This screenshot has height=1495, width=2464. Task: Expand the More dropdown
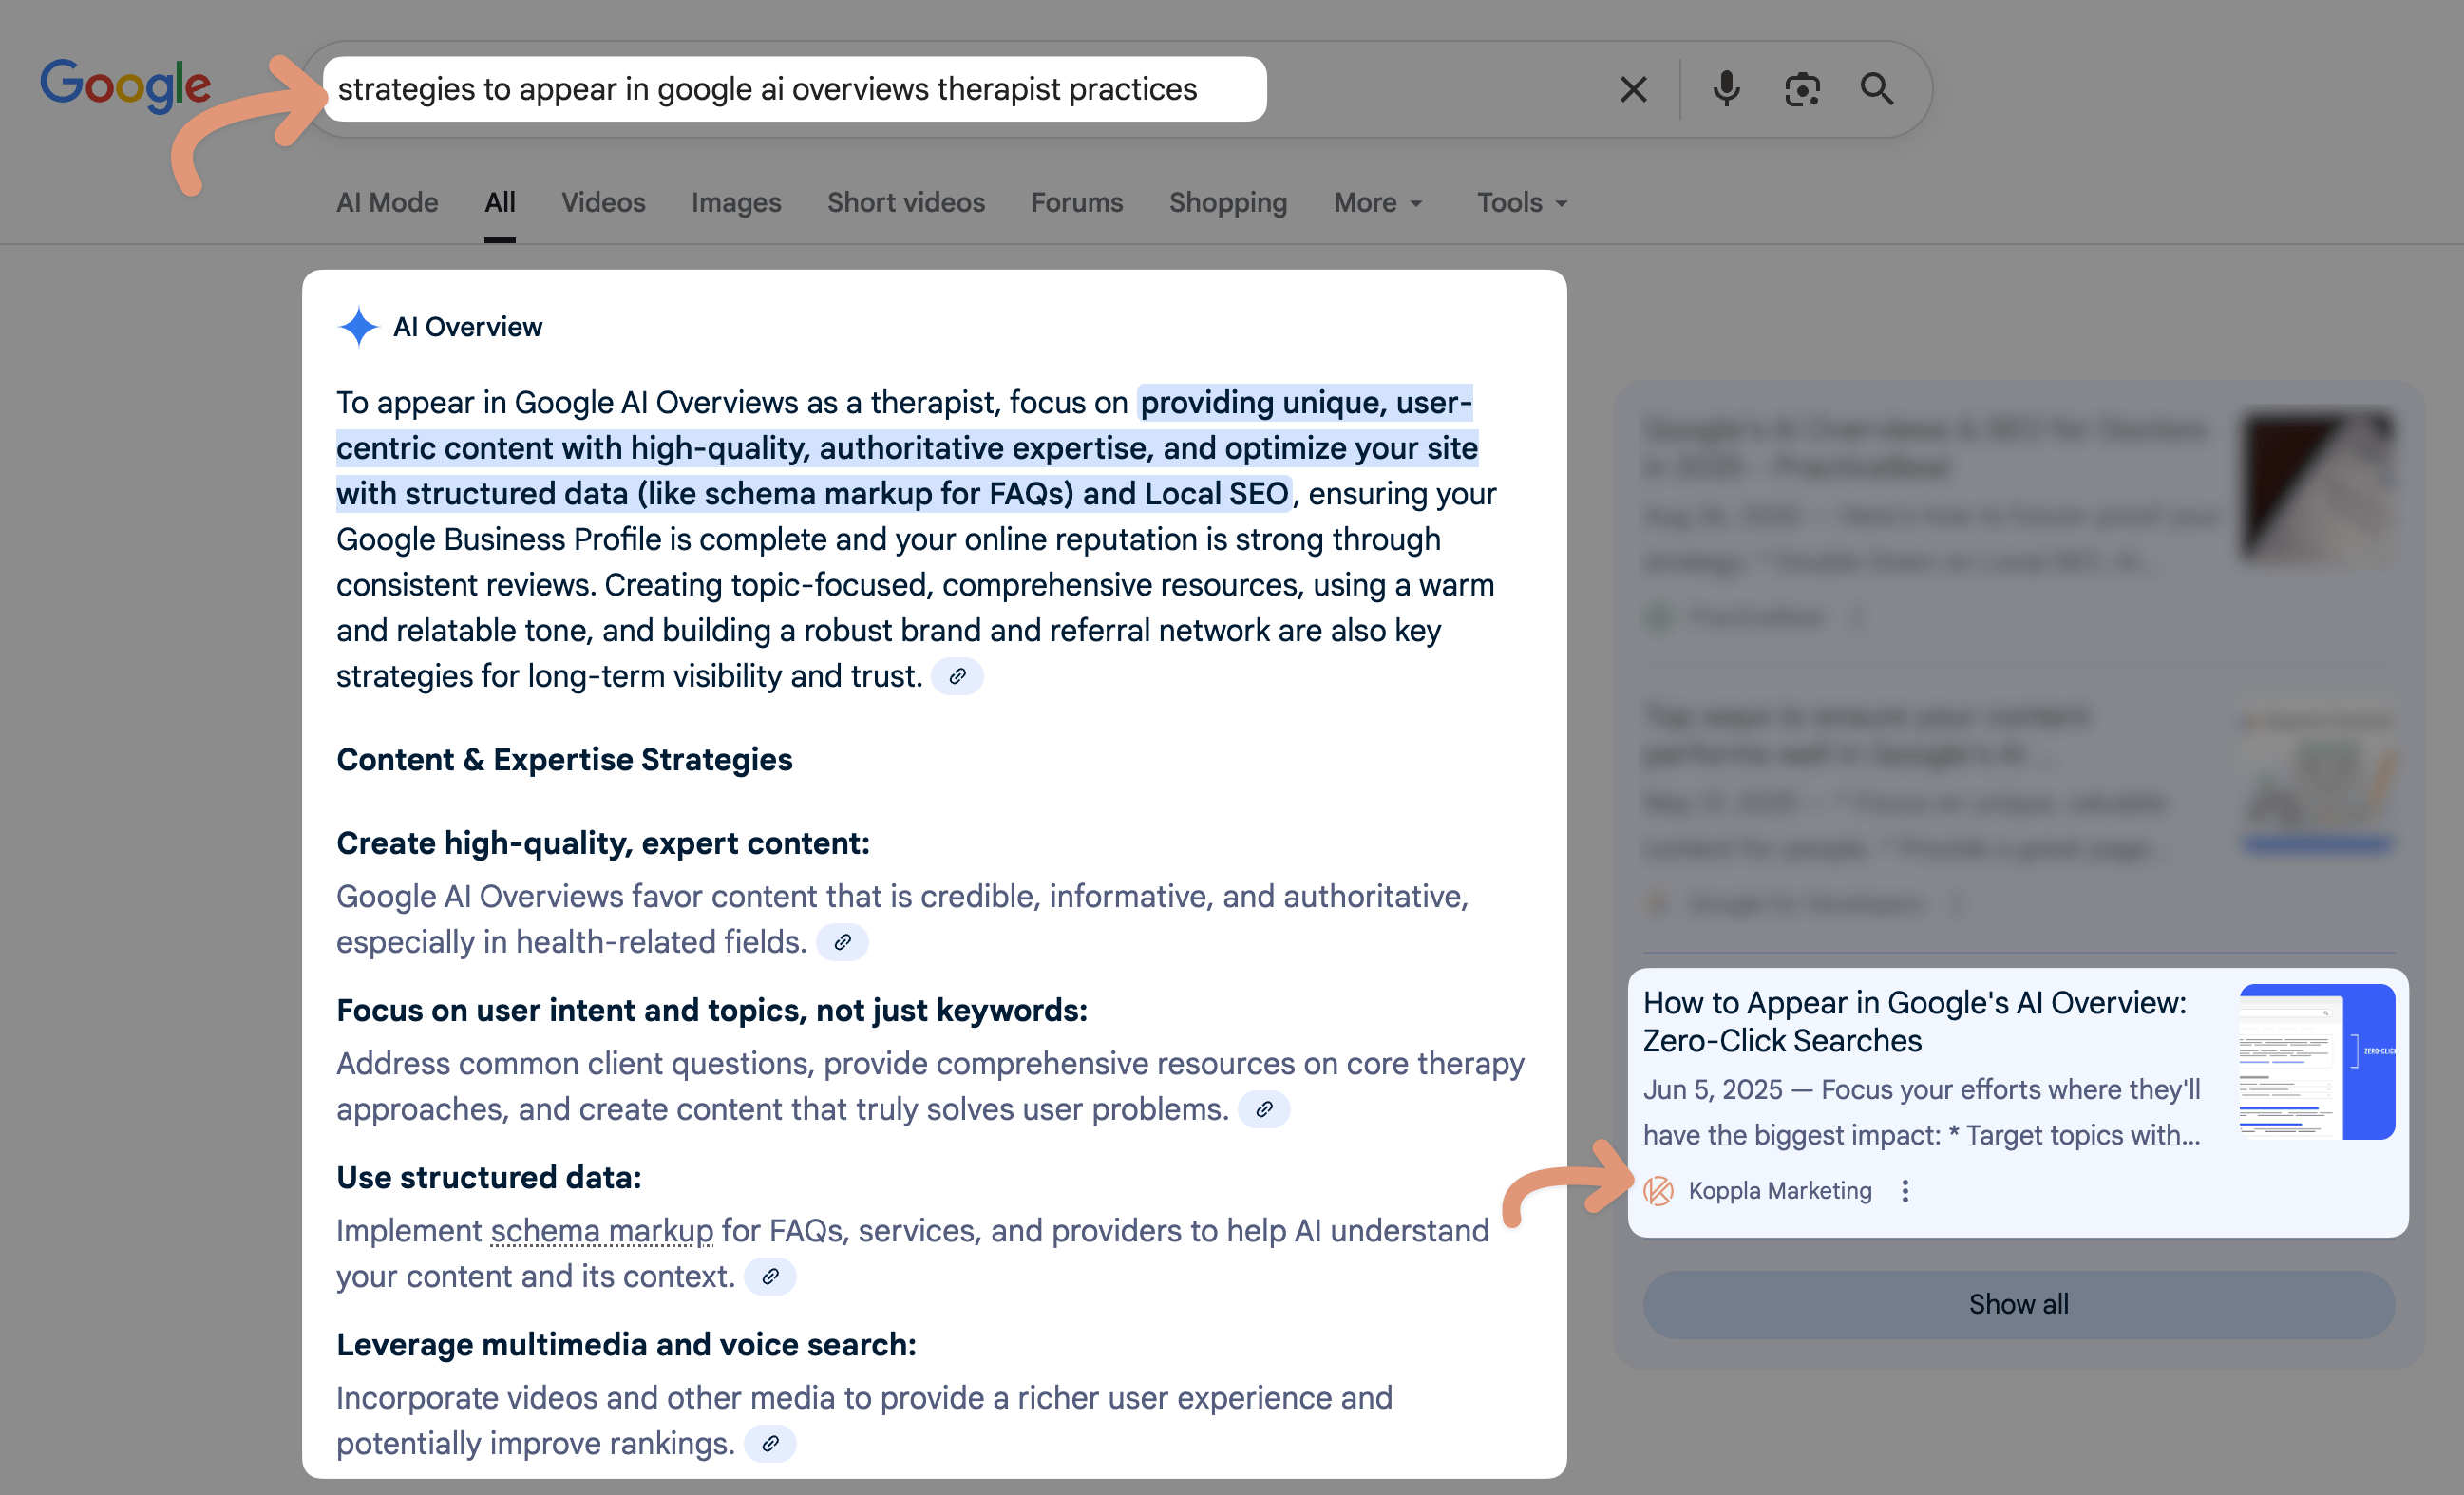click(x=1378, y=202)
